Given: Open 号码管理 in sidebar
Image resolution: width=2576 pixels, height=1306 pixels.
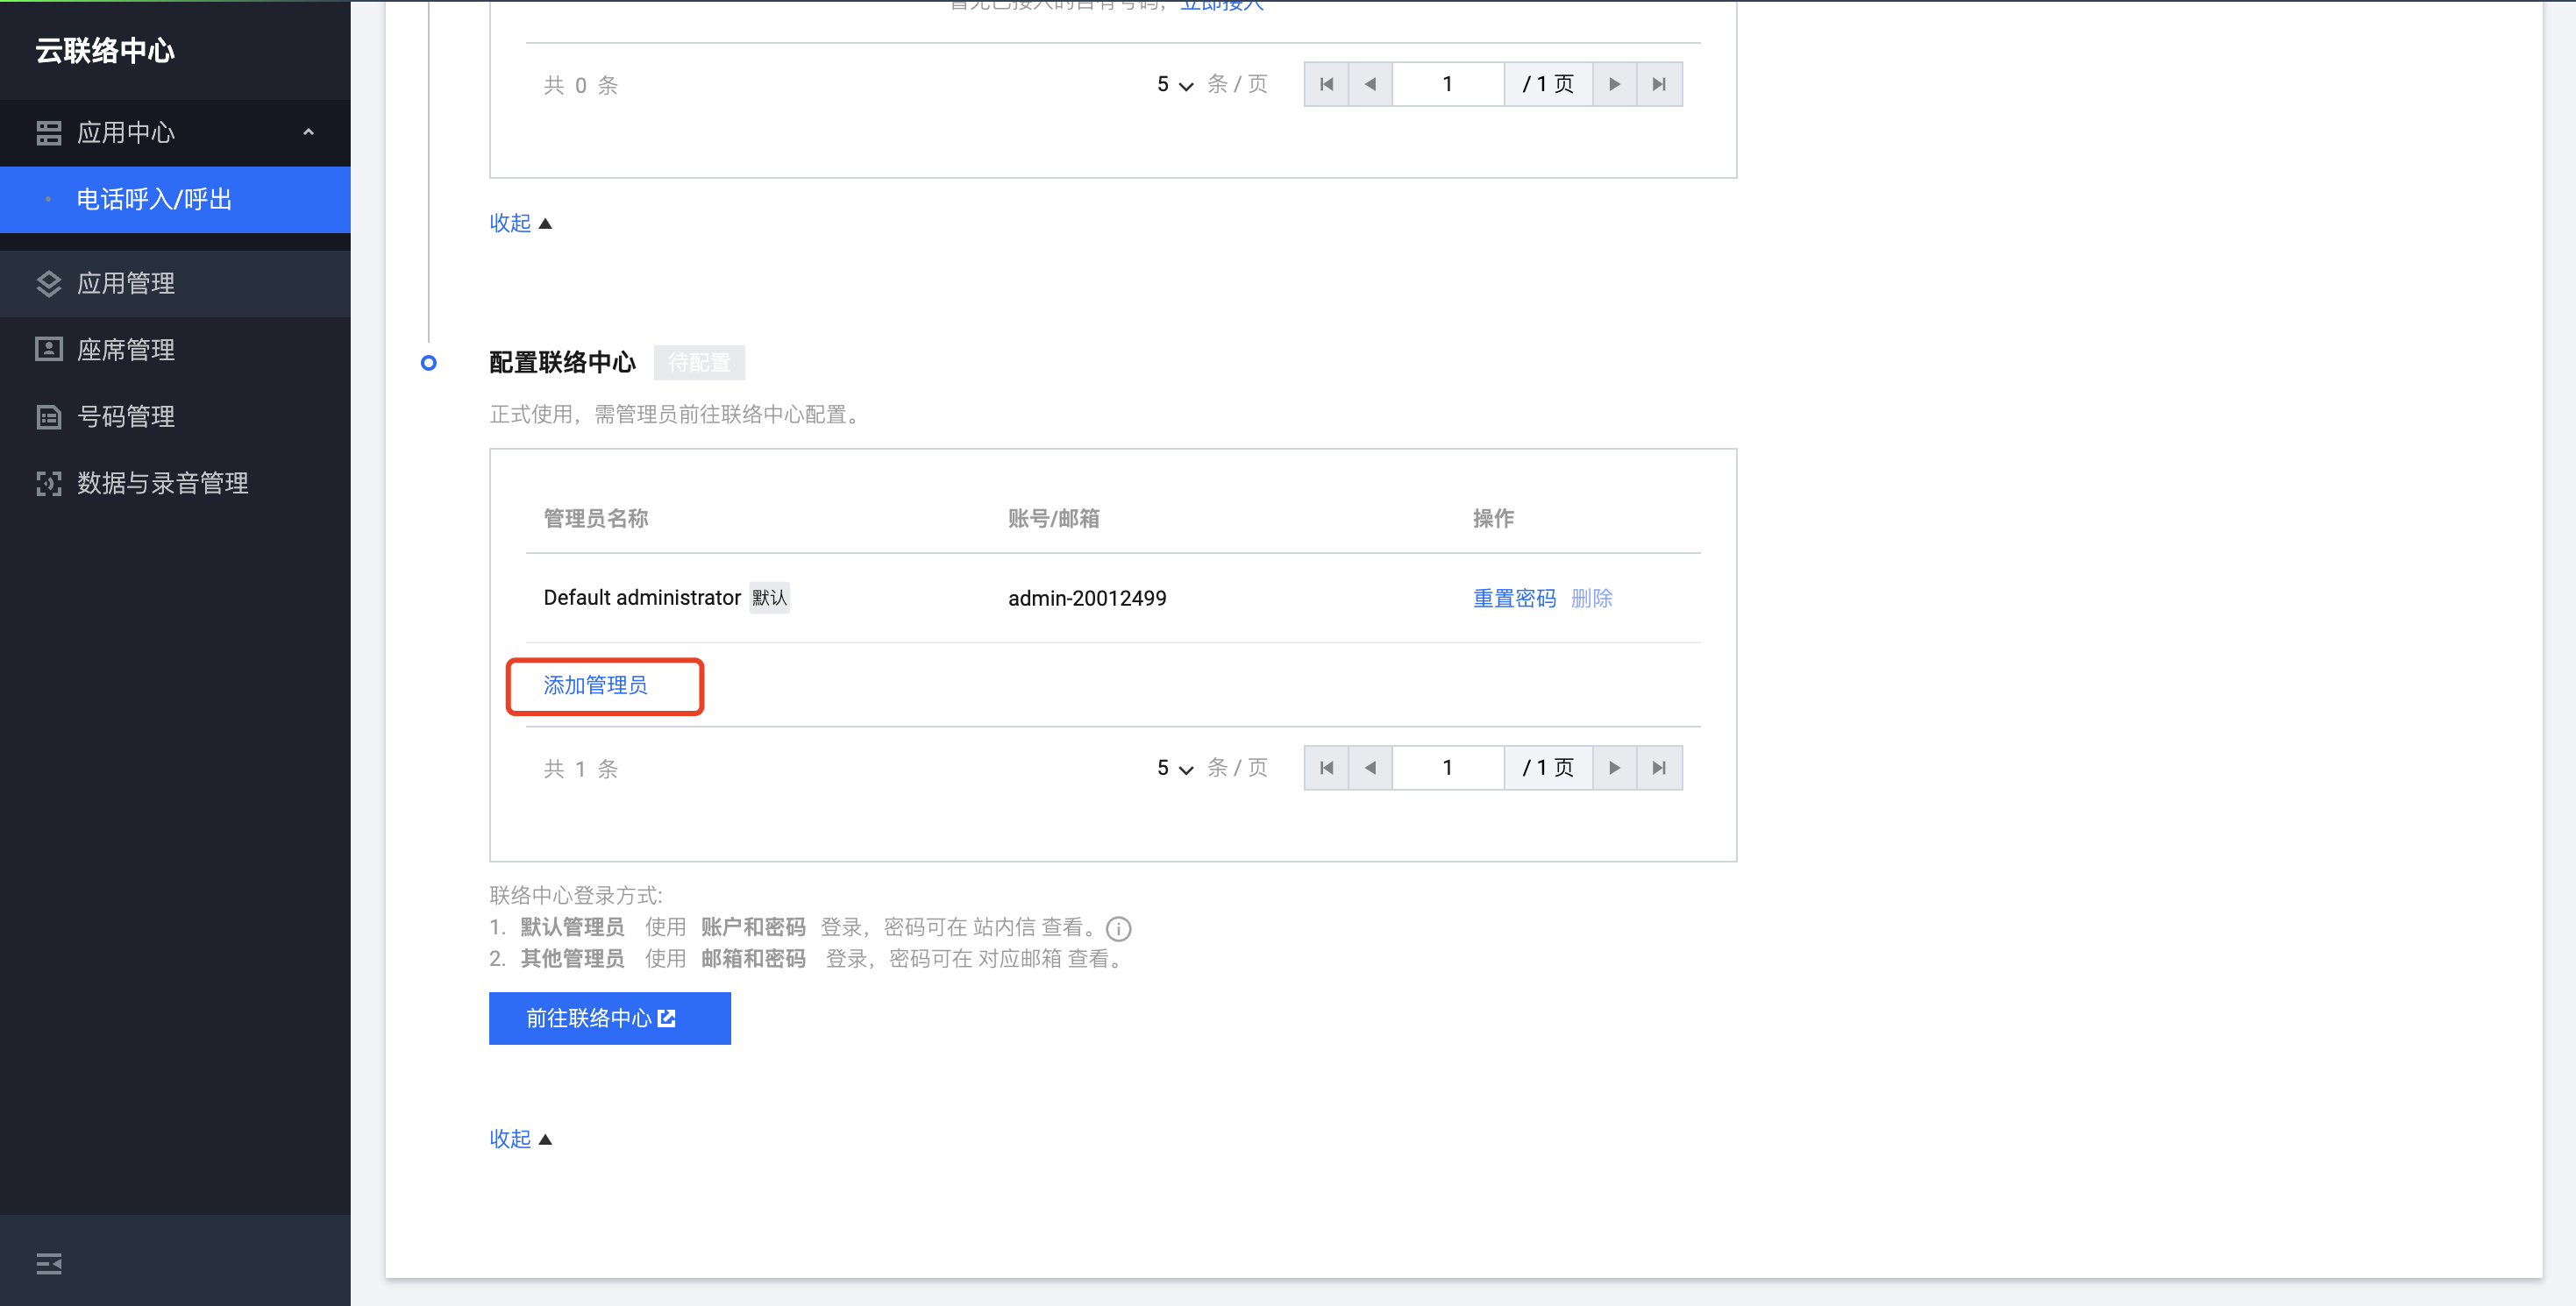Looking at the screenshot, I should pyautogui.click(x=126, y=416).
